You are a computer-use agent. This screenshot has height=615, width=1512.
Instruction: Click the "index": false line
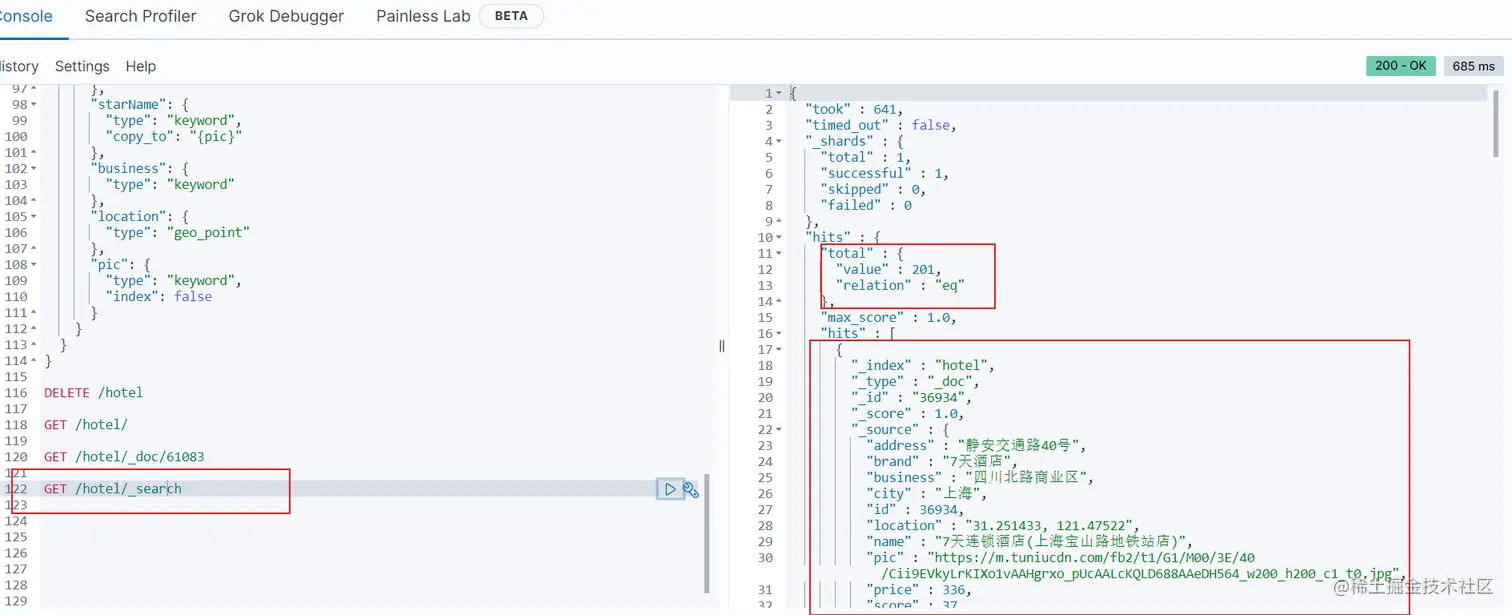pos(159,296)
